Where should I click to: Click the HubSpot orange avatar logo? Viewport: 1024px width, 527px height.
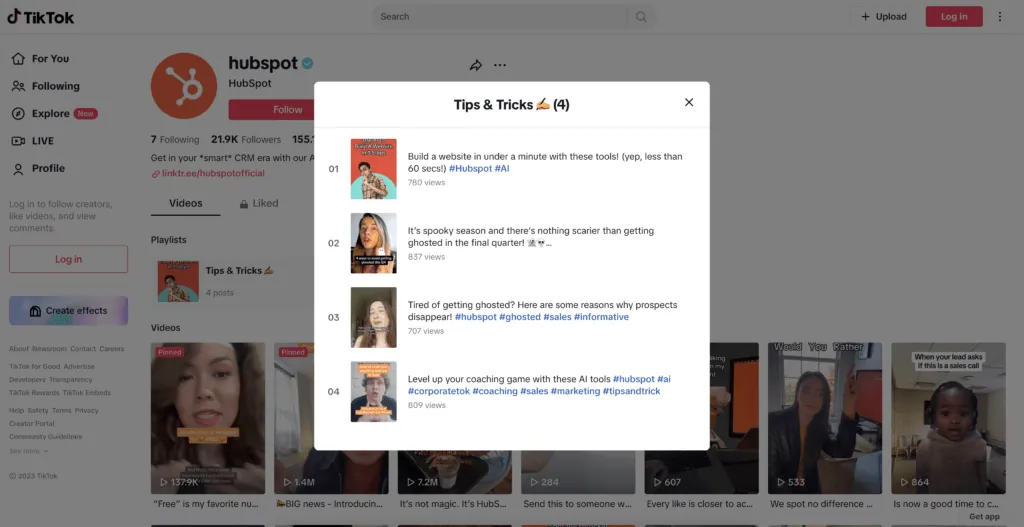pyautogui.click(x=184, y=86)
